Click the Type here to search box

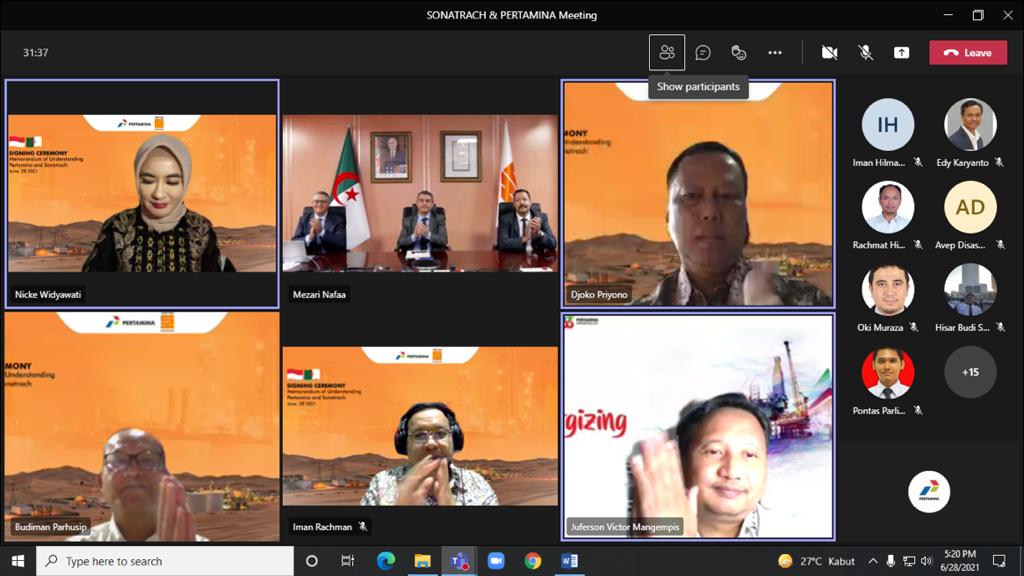(165, 561)
